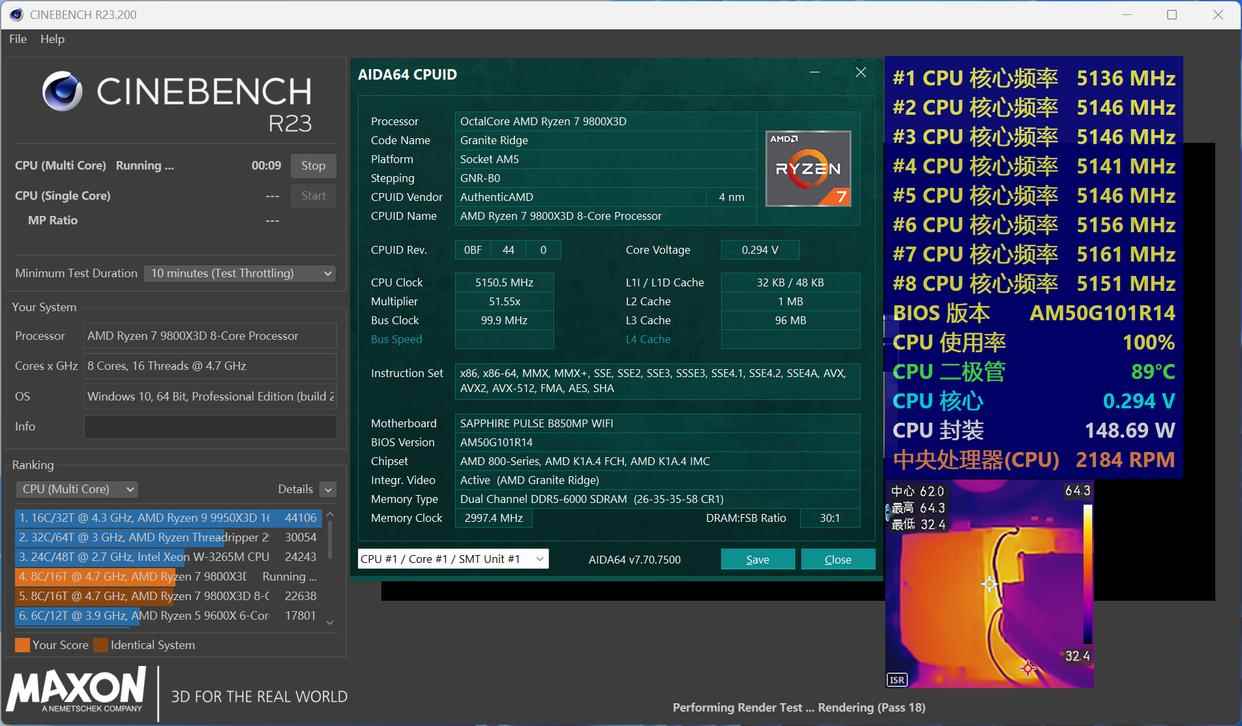Click the Motherboard SAPPHIRE PULSE B850MP field
Viewport: 1242px width, 726px height.
(x=657, y=423)
